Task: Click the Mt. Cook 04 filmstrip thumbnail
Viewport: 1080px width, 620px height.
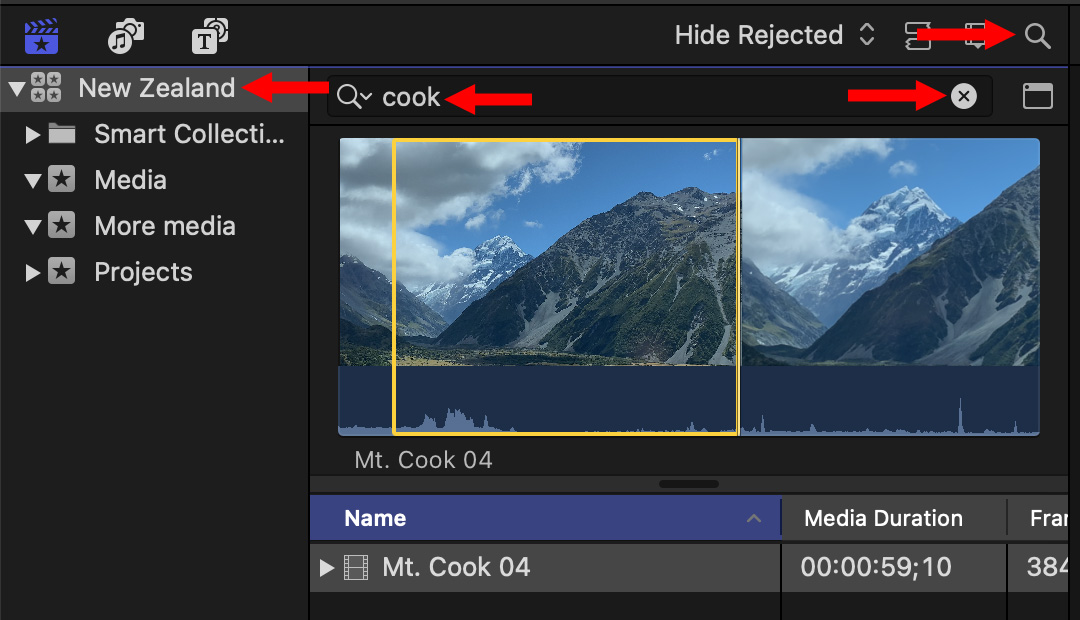Action: [565, 286]
